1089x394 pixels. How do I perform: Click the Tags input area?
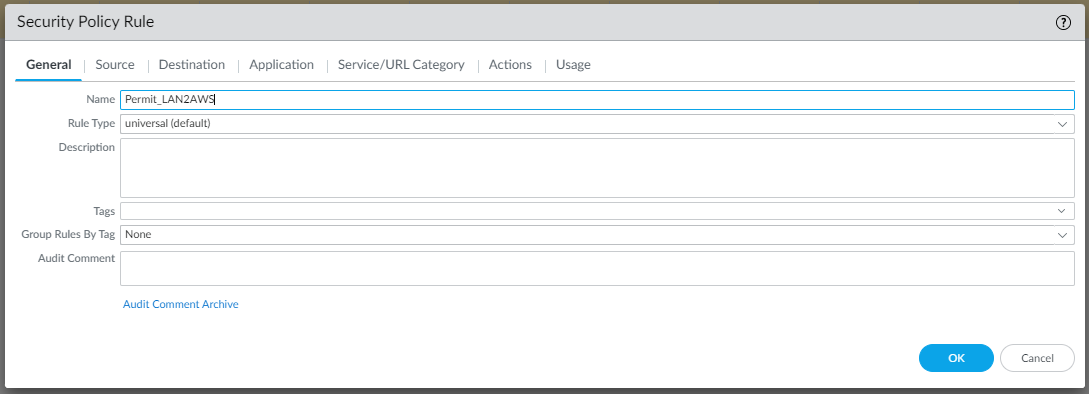click(x=588, y=211)
